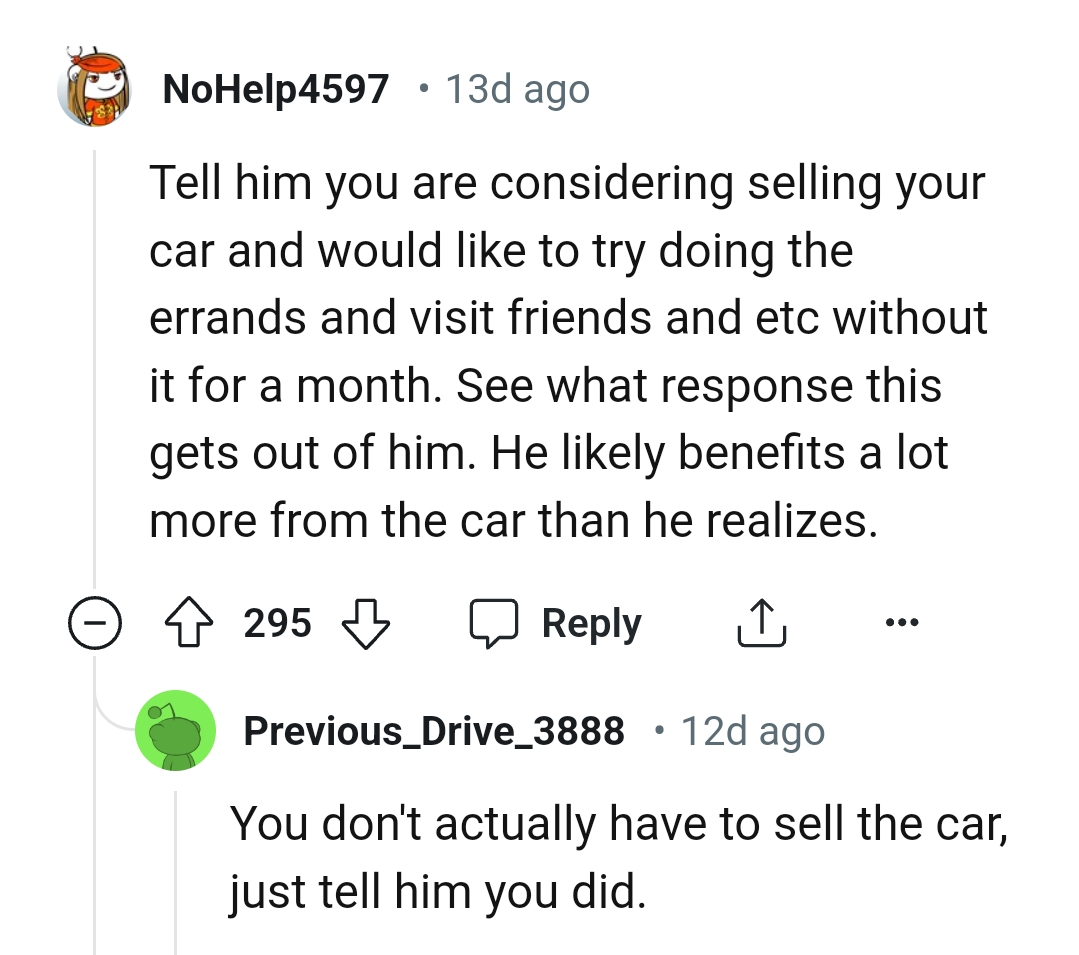1079x955 pixels.
Task: Select the upvote arrow beside the count 295
Action: 190,622
